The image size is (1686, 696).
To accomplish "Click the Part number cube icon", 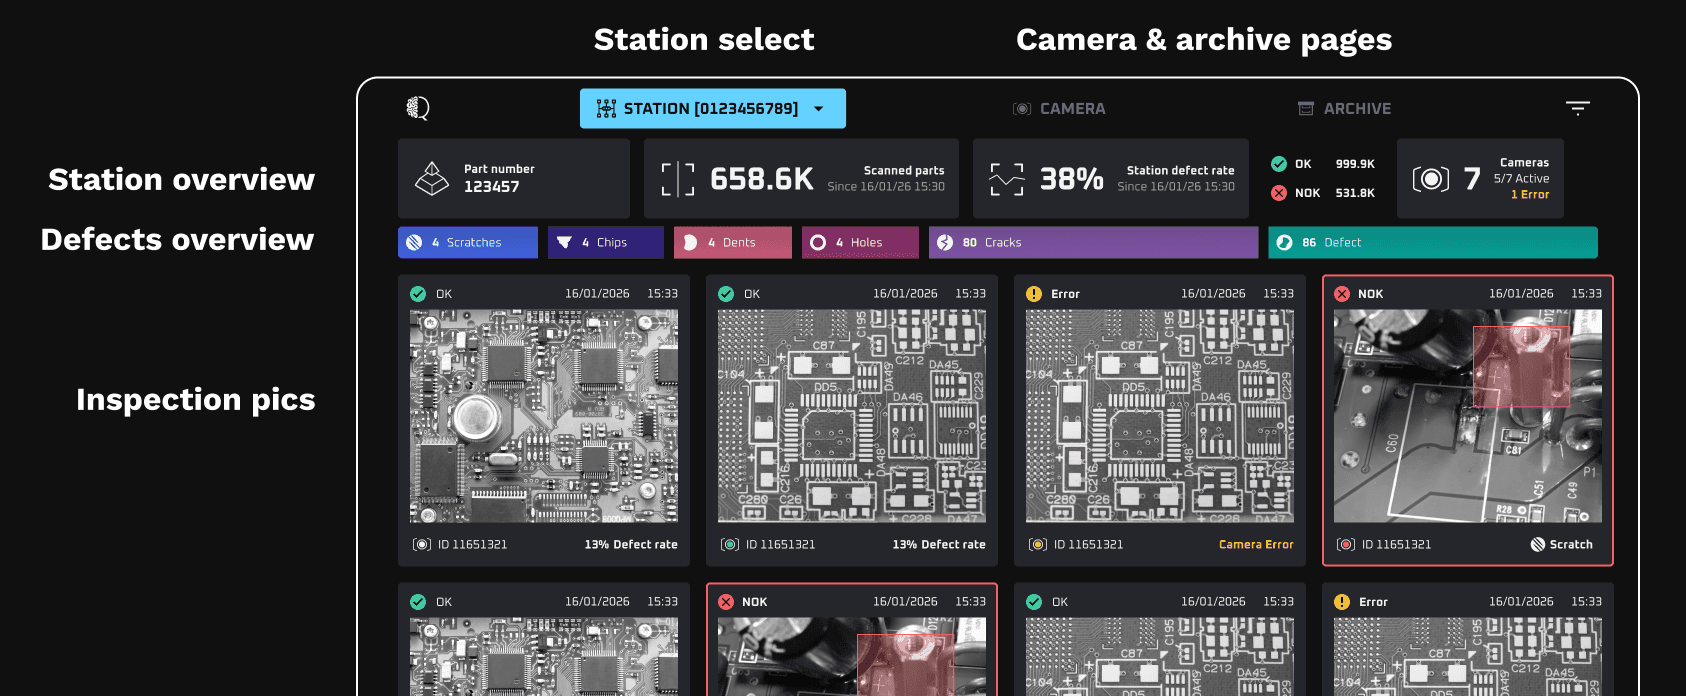I will pos(432,179).
